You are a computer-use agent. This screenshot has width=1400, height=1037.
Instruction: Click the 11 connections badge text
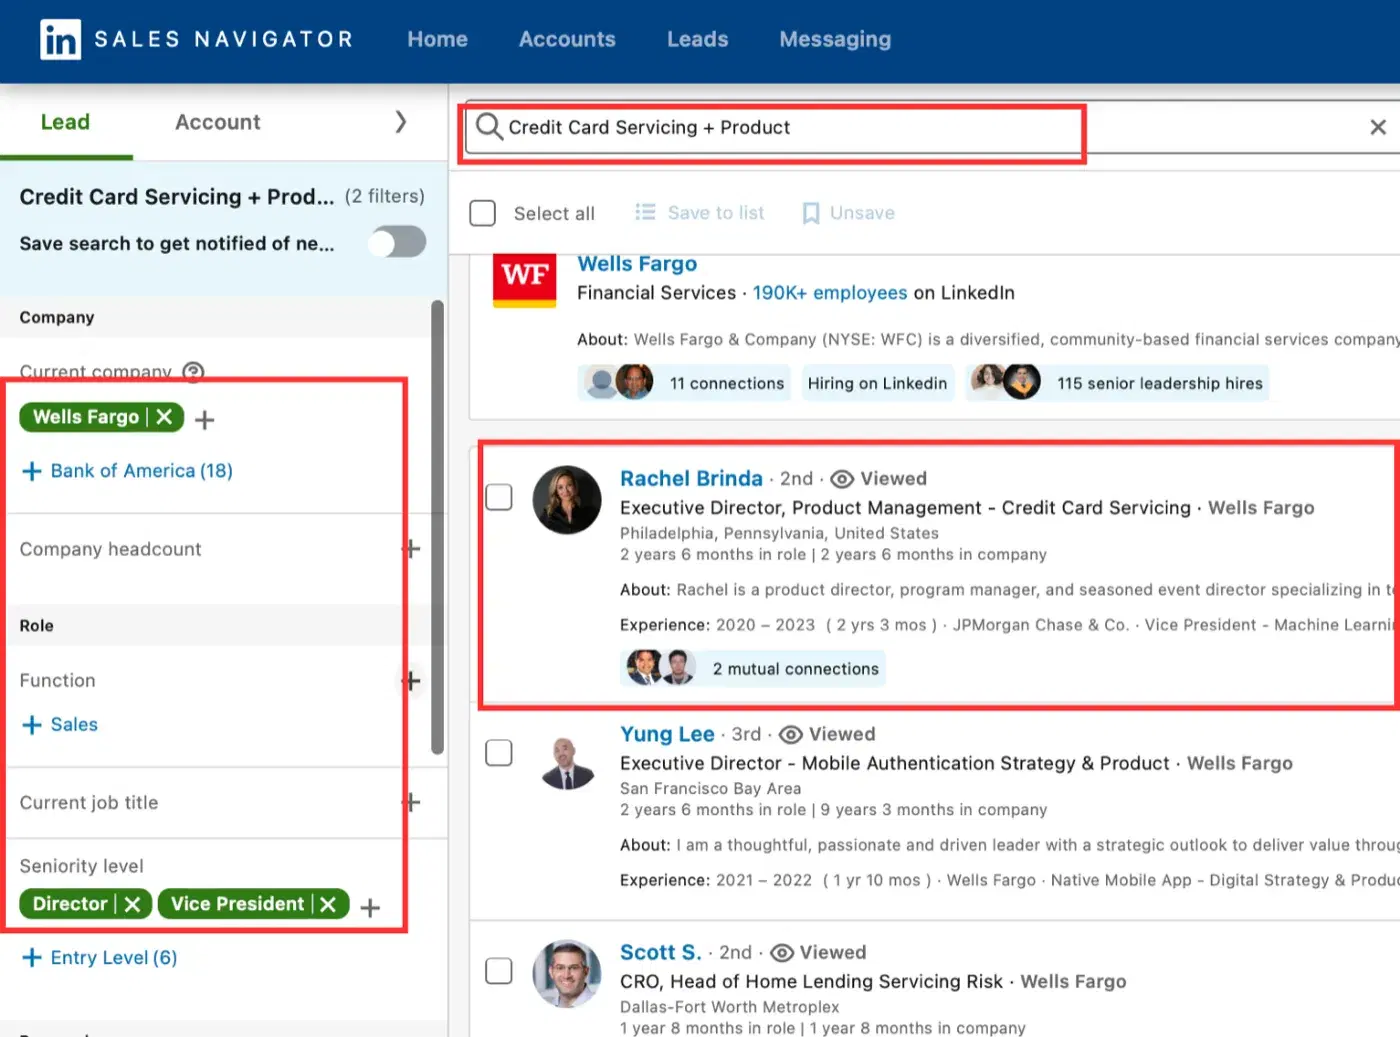[x=727, y=383]
